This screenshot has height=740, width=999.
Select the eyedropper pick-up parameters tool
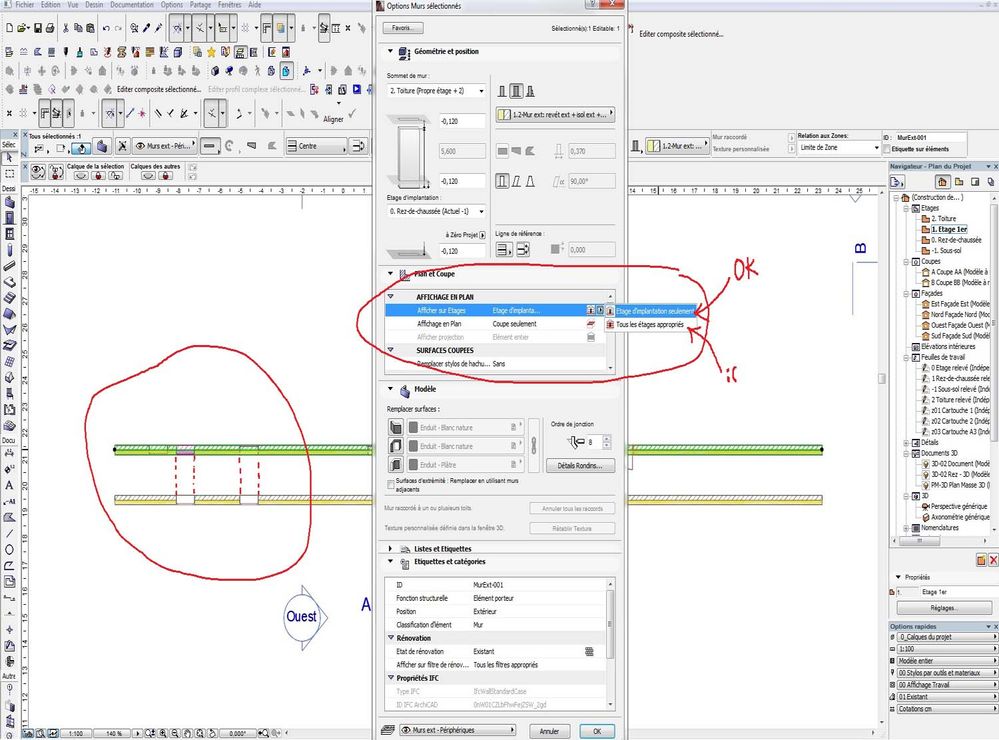point(147,28)
